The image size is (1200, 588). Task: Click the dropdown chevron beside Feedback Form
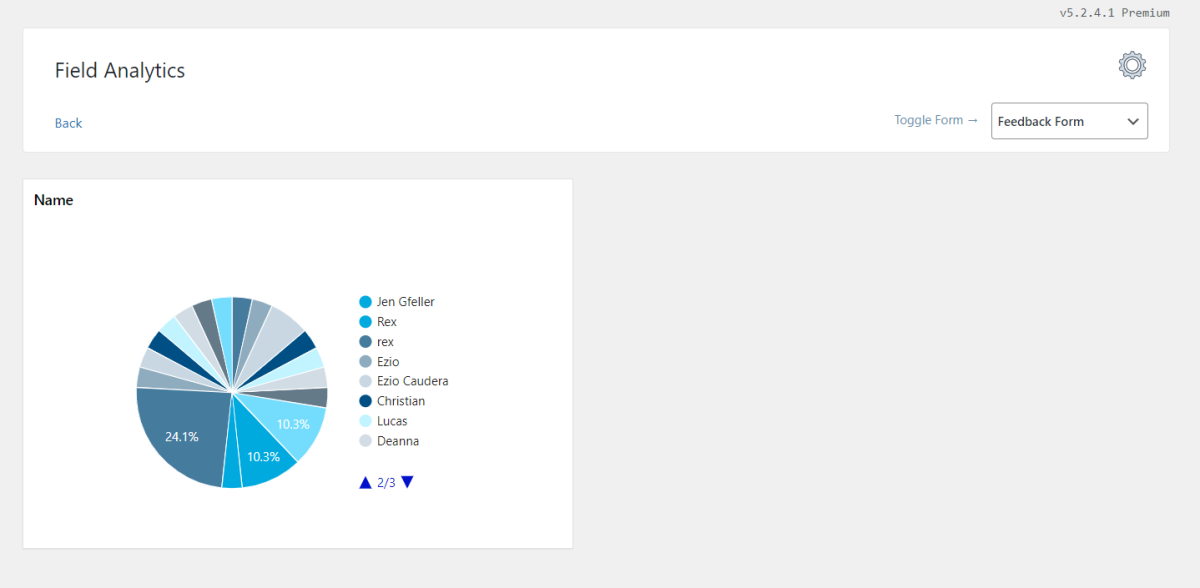(1133, 121)
